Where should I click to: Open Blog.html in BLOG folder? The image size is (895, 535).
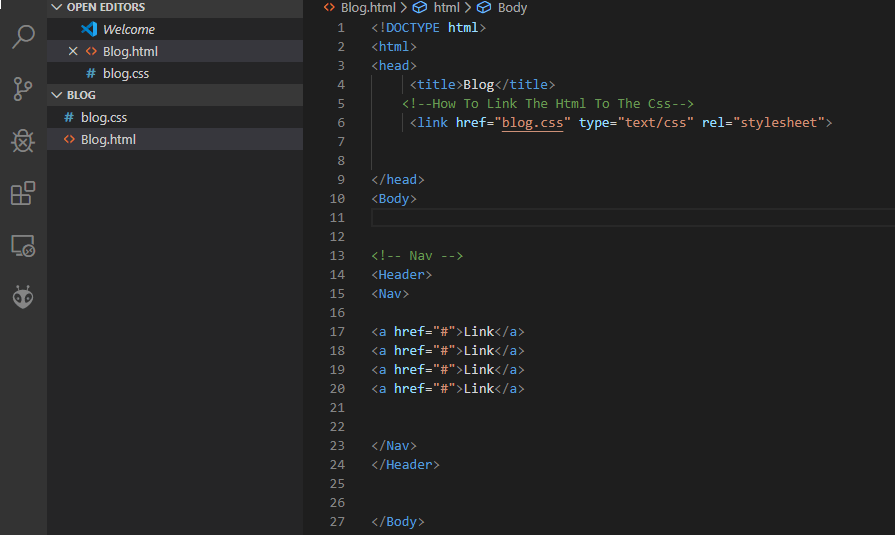click(x=108, y=139)
